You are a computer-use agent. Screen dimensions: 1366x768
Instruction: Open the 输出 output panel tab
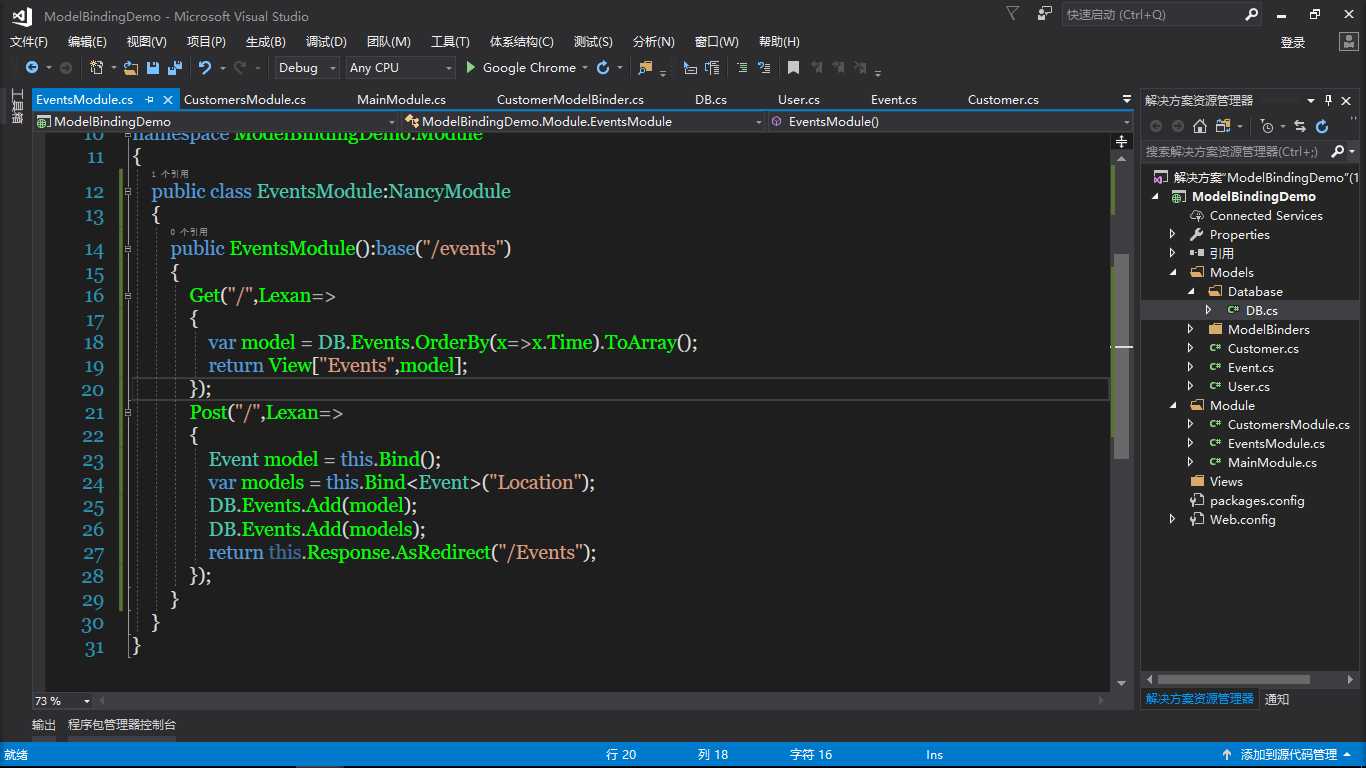click(44, 725)
